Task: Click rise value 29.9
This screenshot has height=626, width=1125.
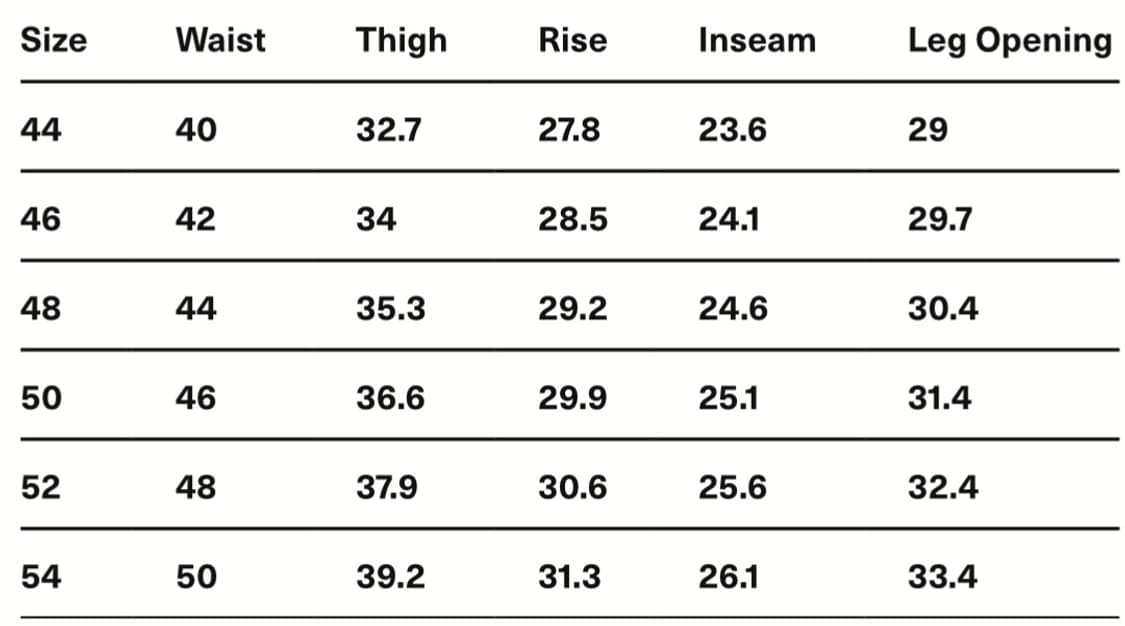Action: 573,398
